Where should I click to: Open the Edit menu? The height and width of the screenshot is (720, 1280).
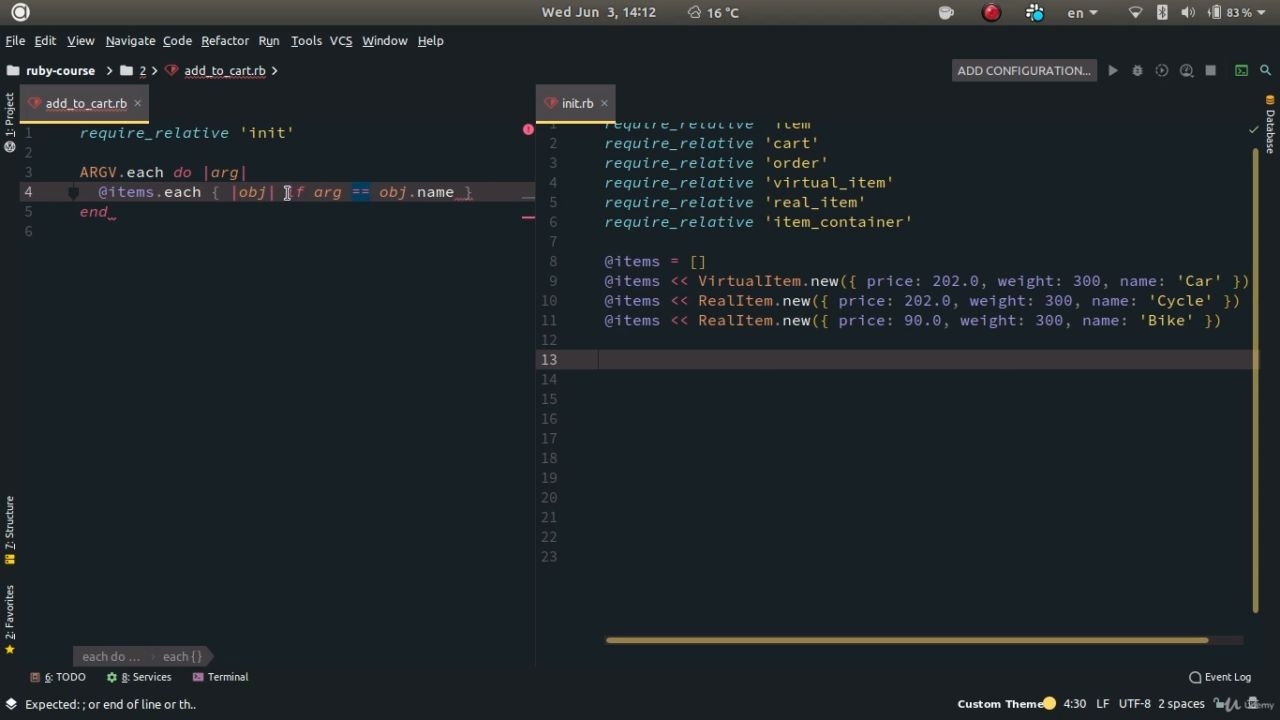click(x=45, y=41)
